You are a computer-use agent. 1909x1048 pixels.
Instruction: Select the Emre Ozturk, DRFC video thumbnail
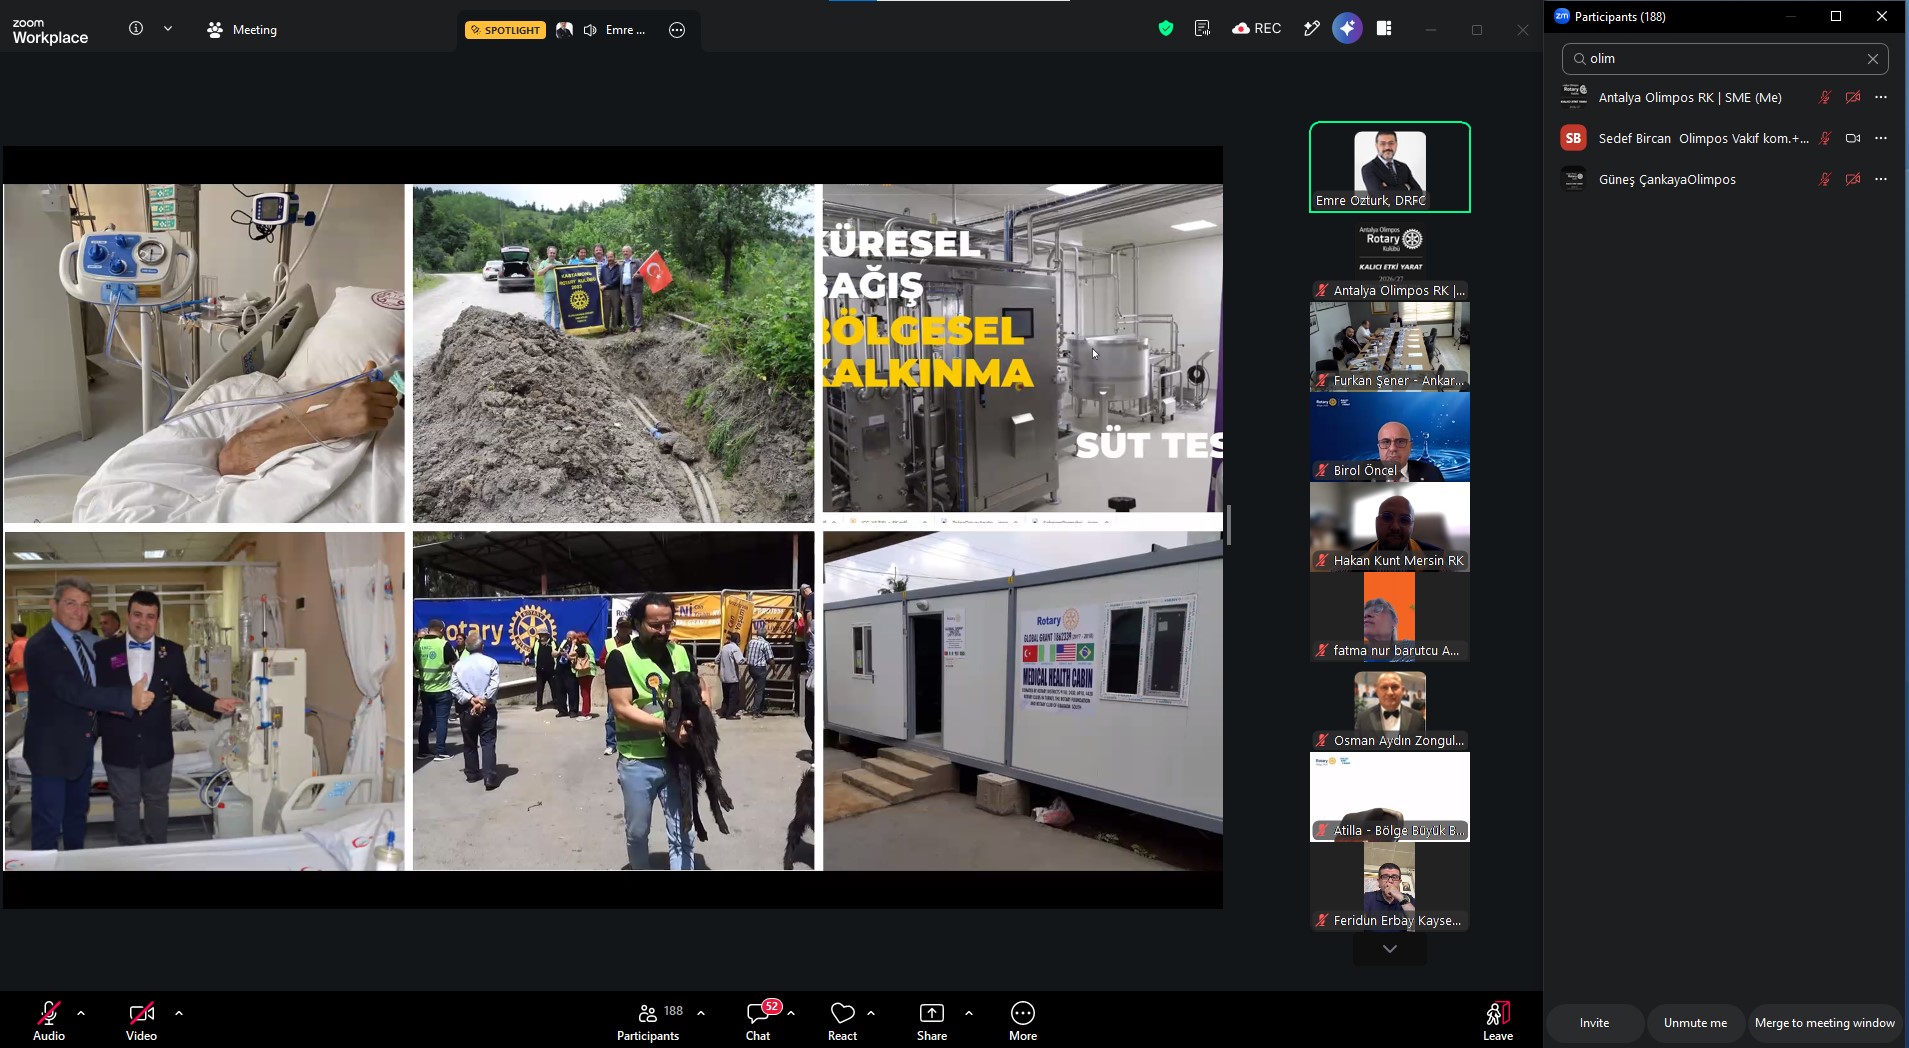click(x=1390, y=167)
